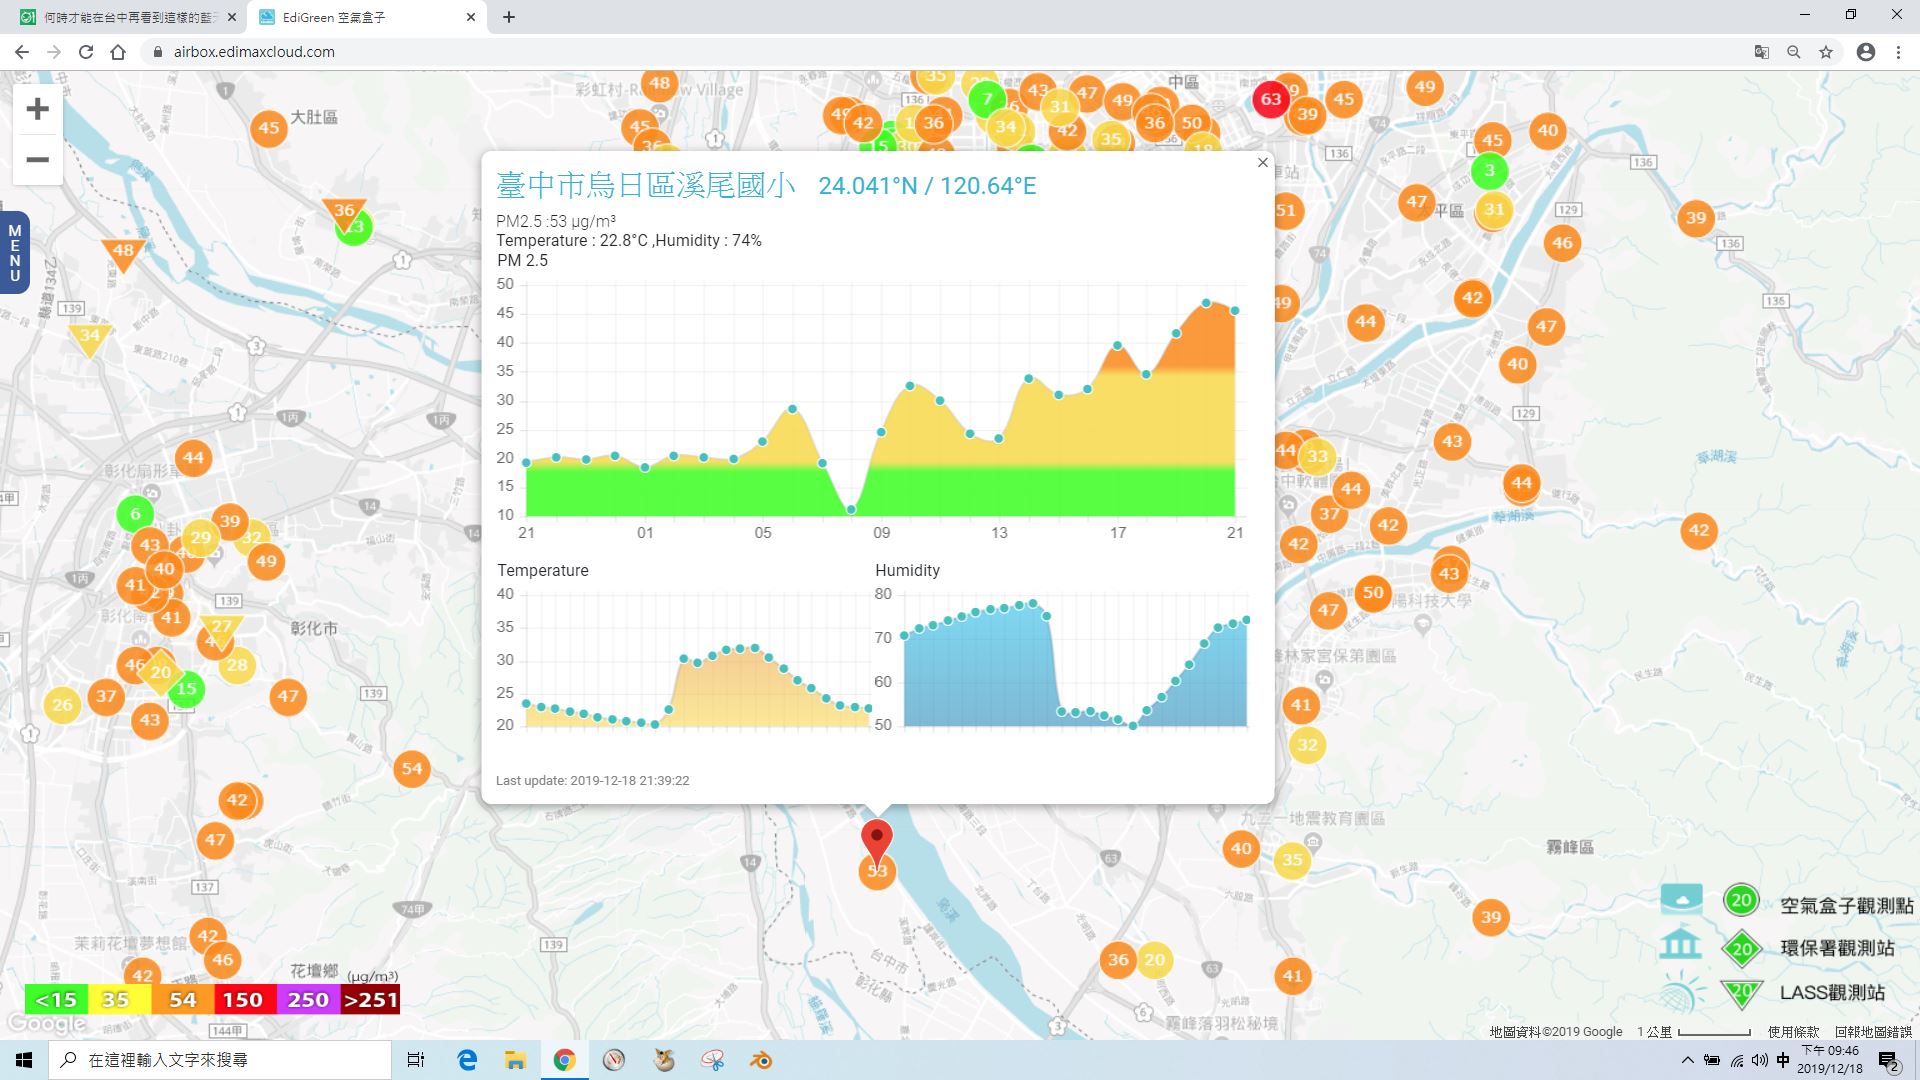
Task: Click the green <15 legend color swatch
Action: 56,999
